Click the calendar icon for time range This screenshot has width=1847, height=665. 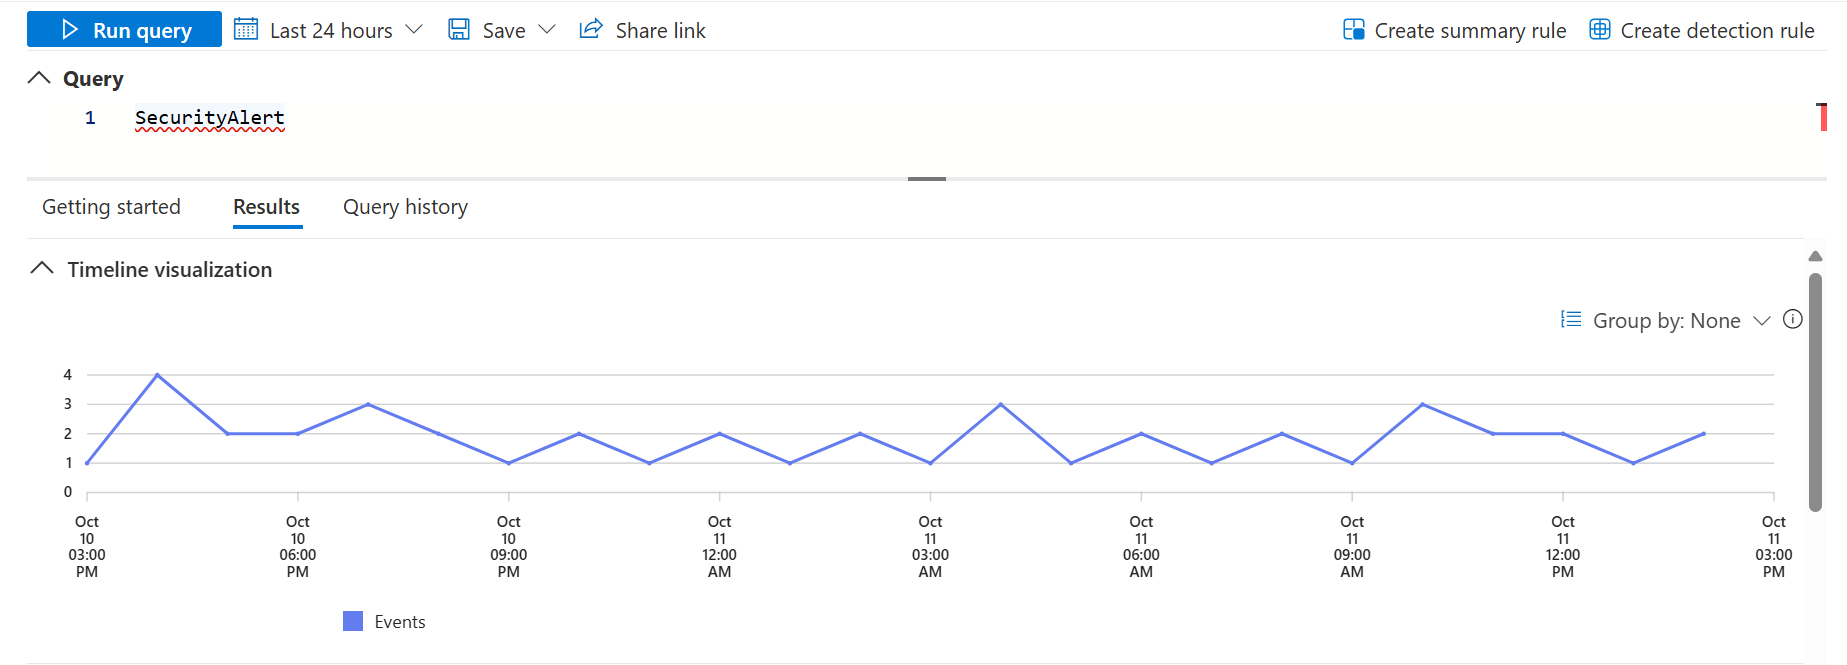coord(246,30)
